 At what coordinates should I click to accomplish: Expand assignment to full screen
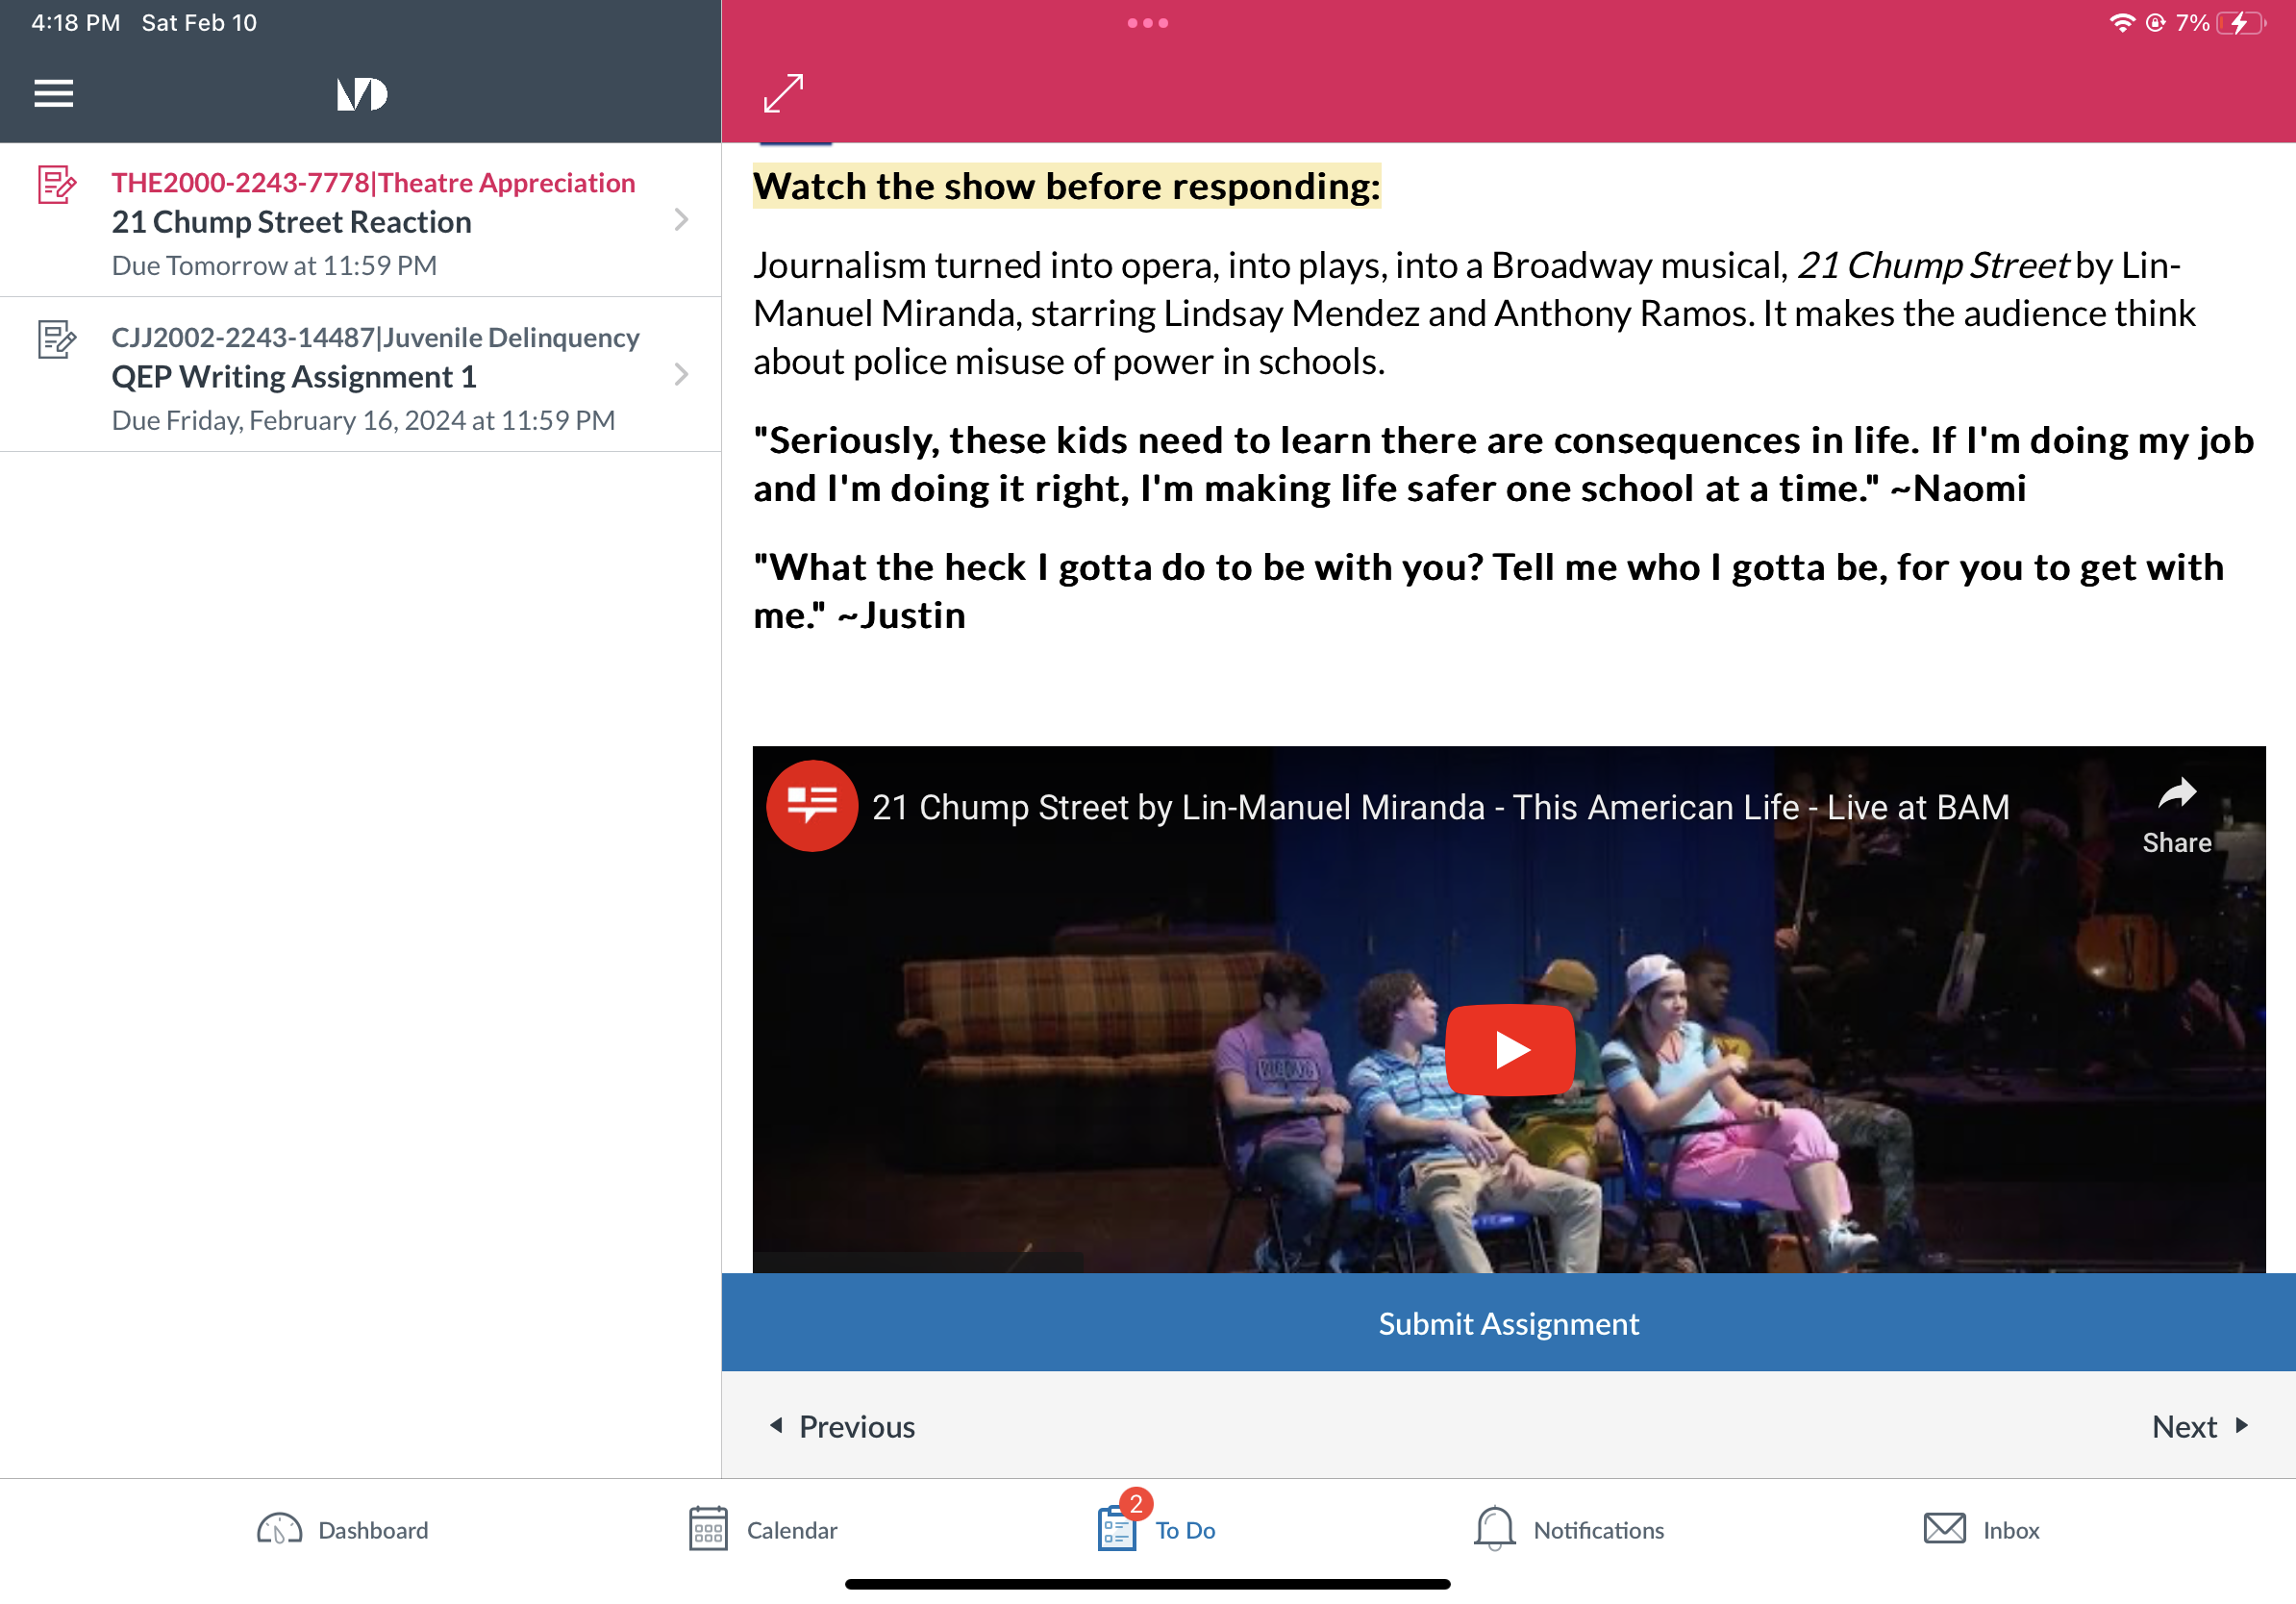[x=783, y=93]
